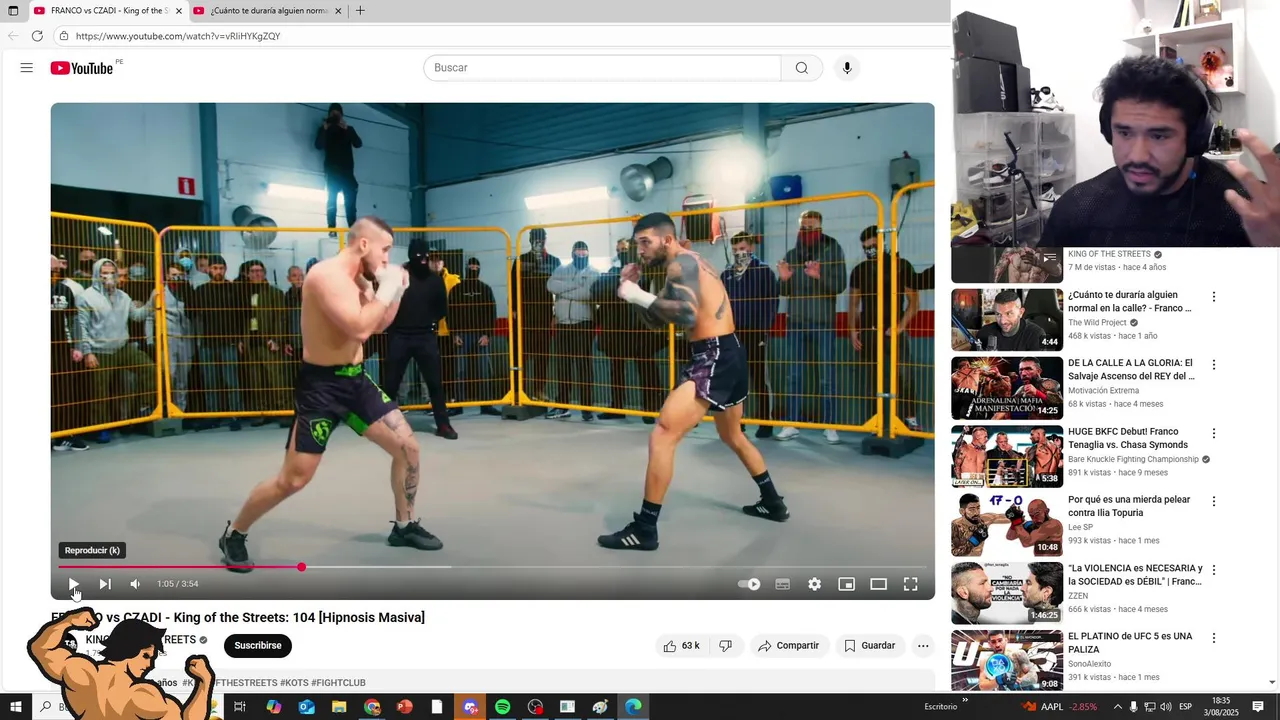Focus the Buscar search field

(x=602, y=68)
